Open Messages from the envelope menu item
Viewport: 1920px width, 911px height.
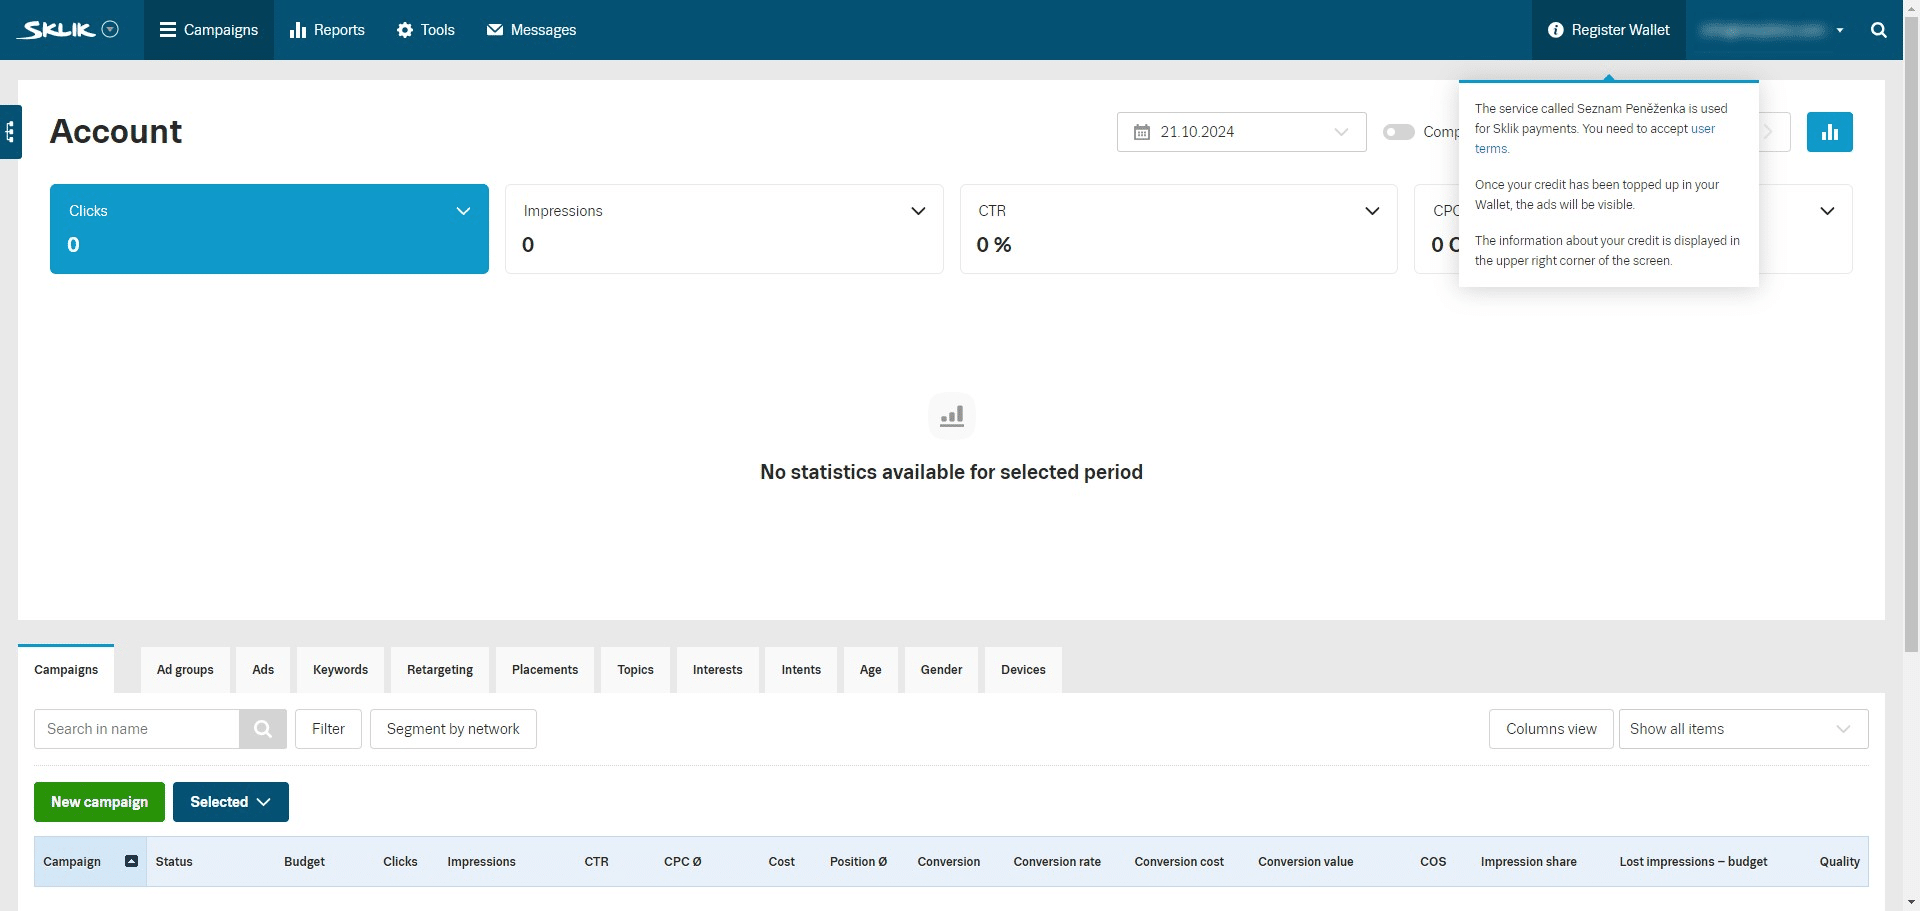(531, 30)
